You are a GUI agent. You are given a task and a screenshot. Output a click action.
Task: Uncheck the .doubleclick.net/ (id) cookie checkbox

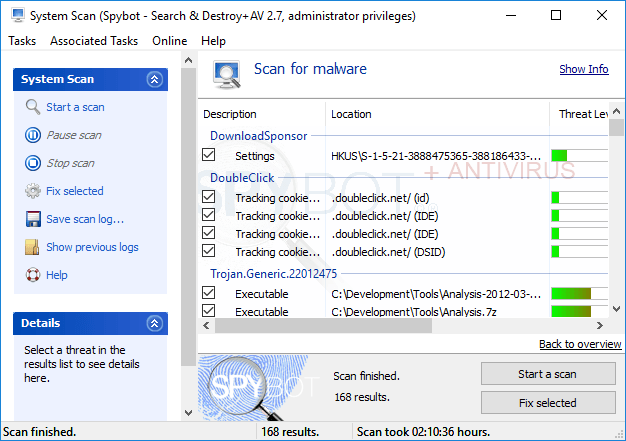point(208,197)
